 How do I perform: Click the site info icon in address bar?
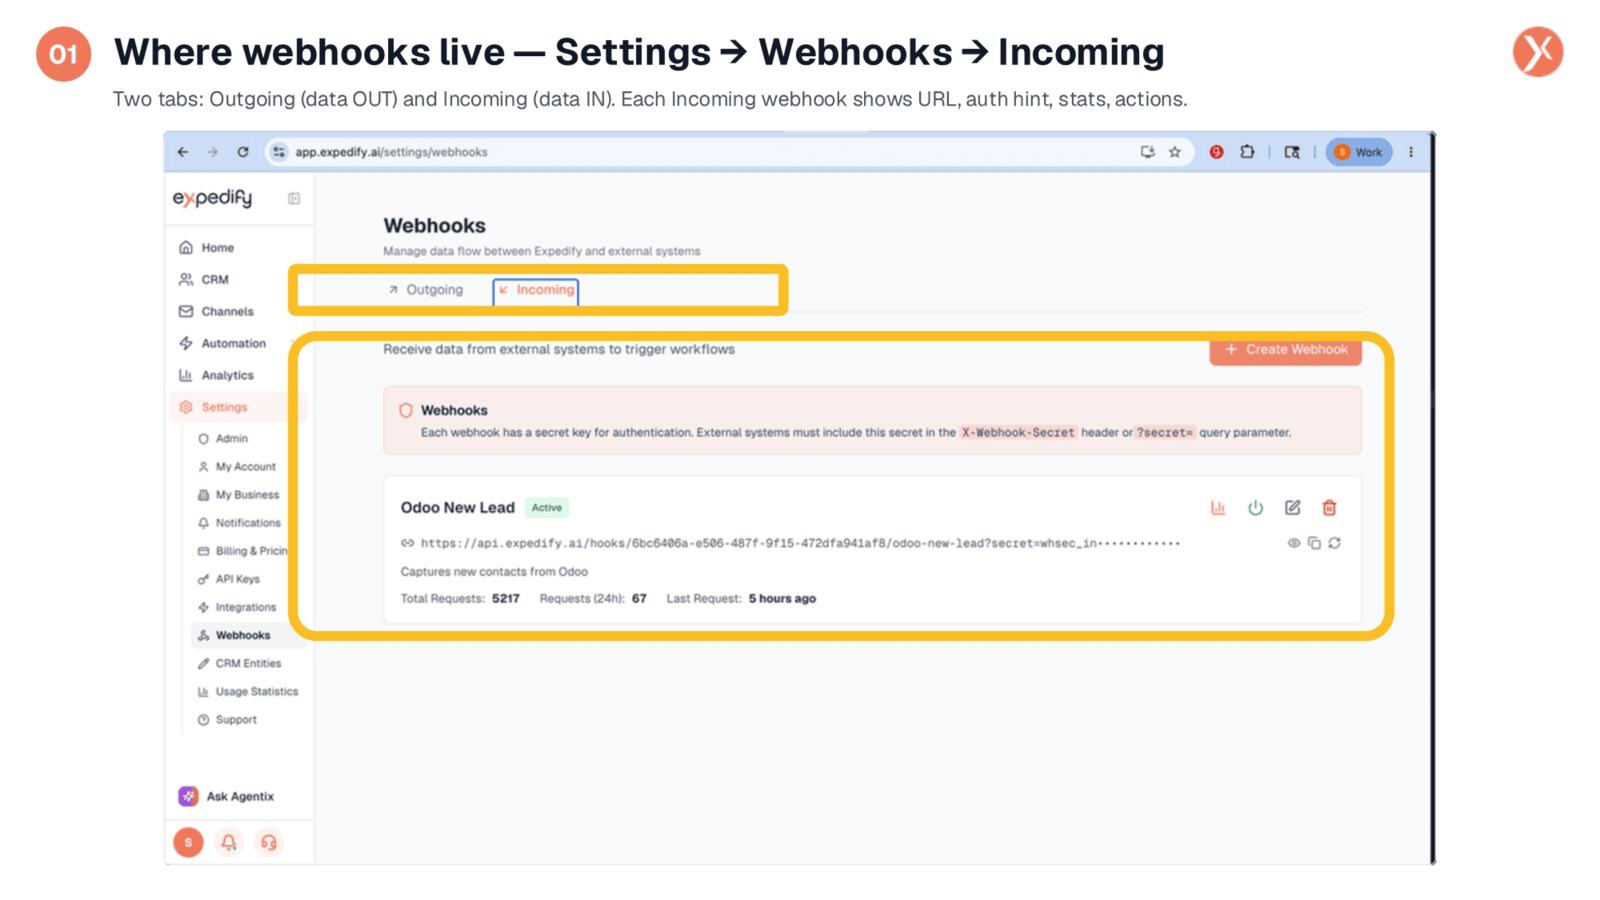click(279, 152)
